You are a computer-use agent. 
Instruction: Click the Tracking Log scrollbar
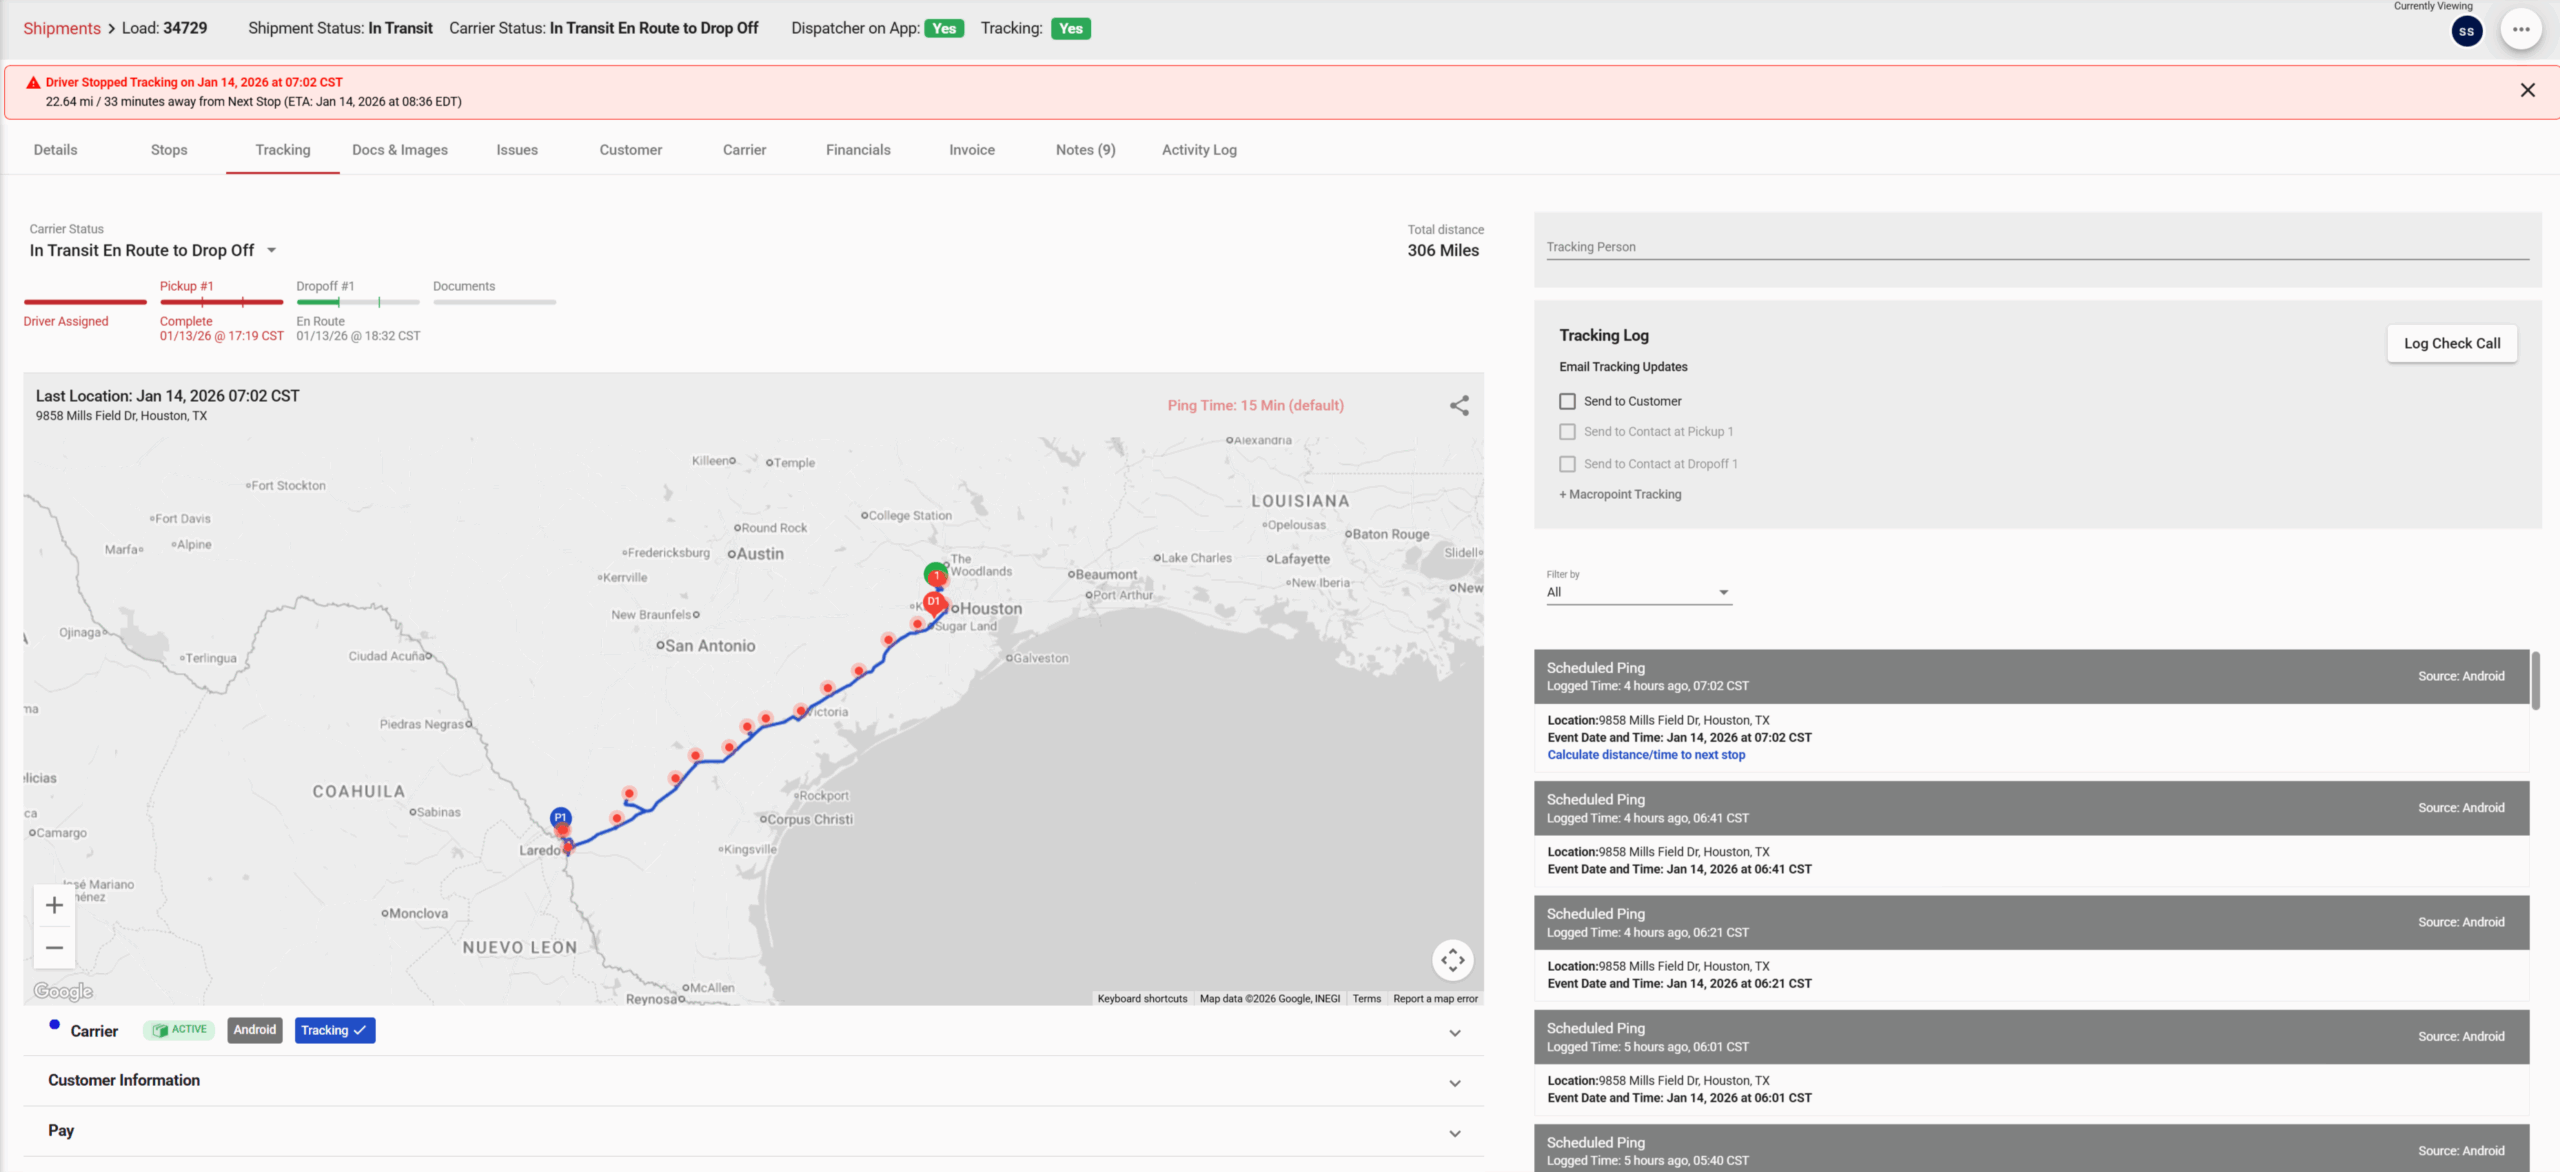(x=2535, y=680)
